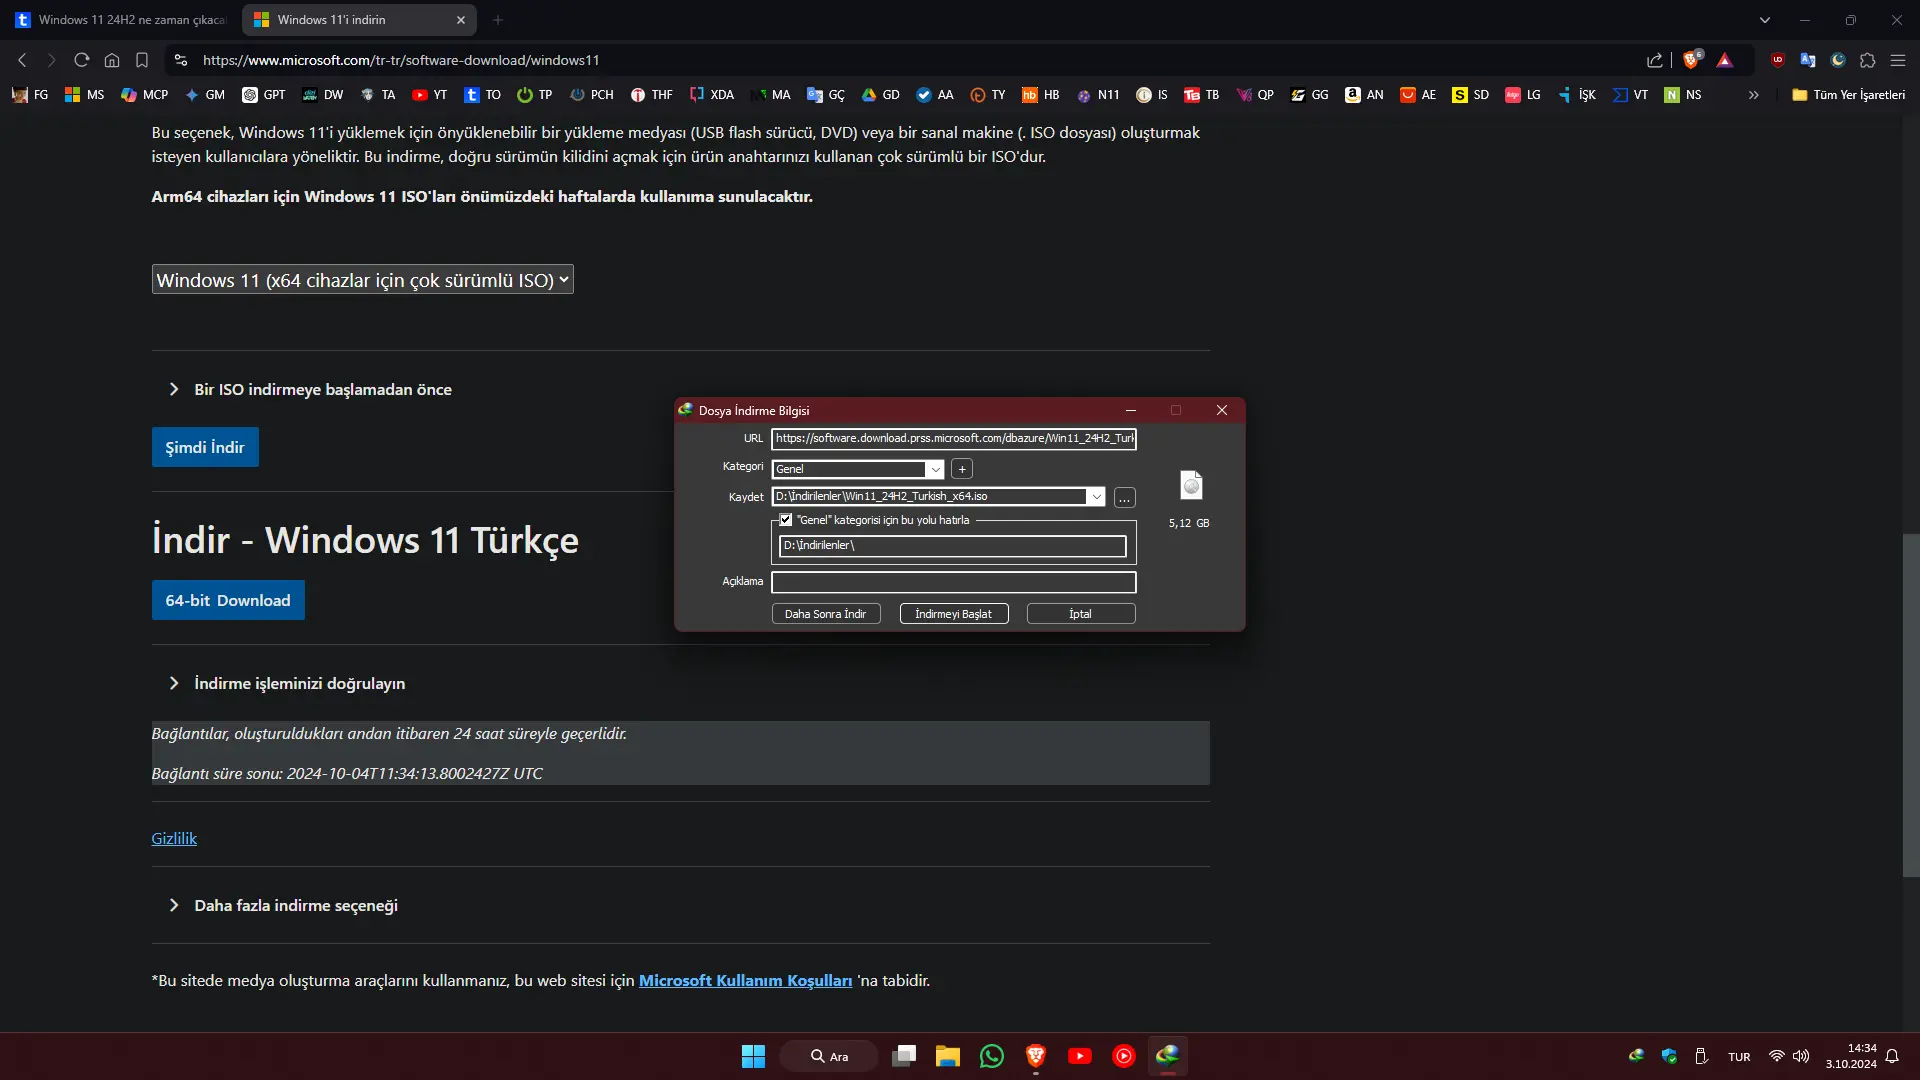Screen dimensions: 1920x1080
Task: Browse save location with ellipsis button
Action: [x=1125, y=497]
